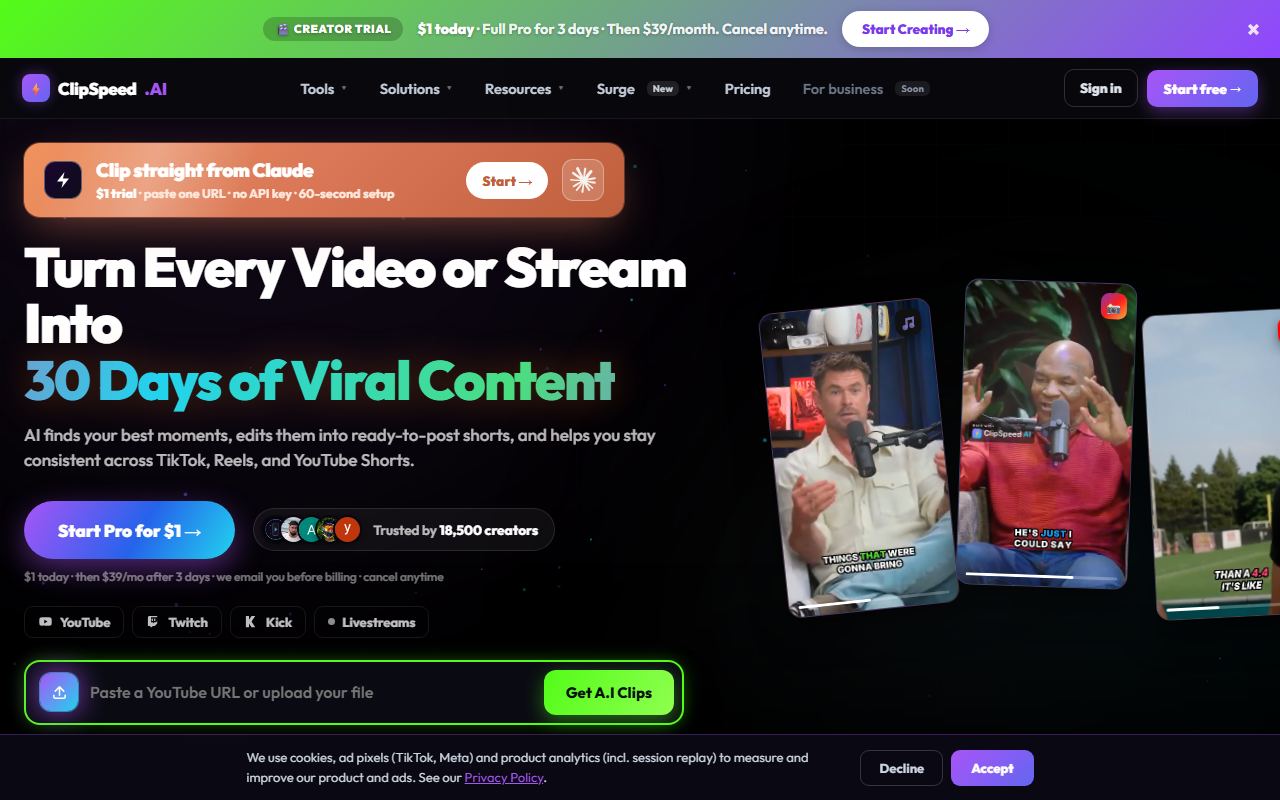Open the Pricing page
Screen dimensions: 1280x800
point(747,89)
